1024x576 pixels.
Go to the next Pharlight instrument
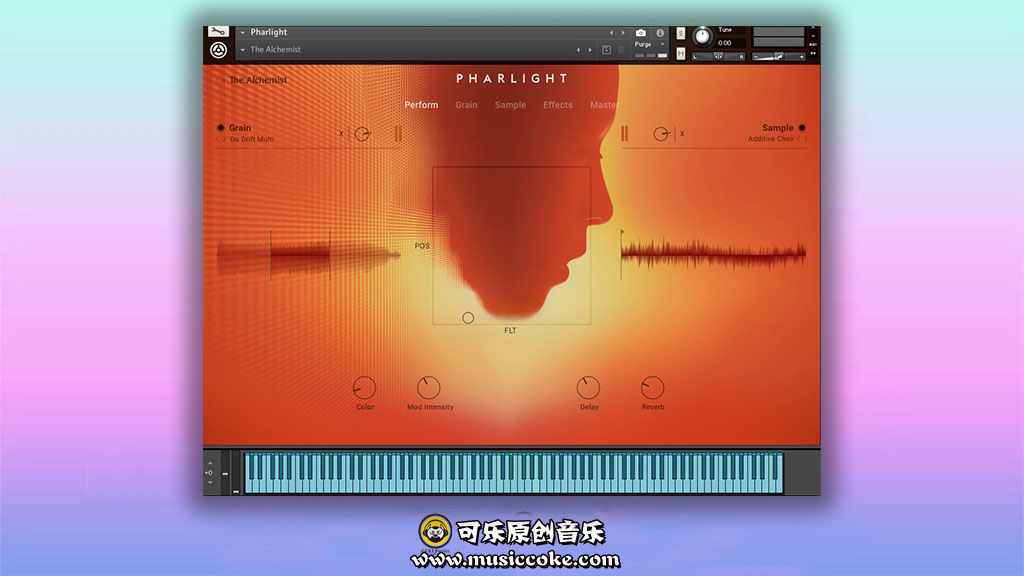[623, 33]
